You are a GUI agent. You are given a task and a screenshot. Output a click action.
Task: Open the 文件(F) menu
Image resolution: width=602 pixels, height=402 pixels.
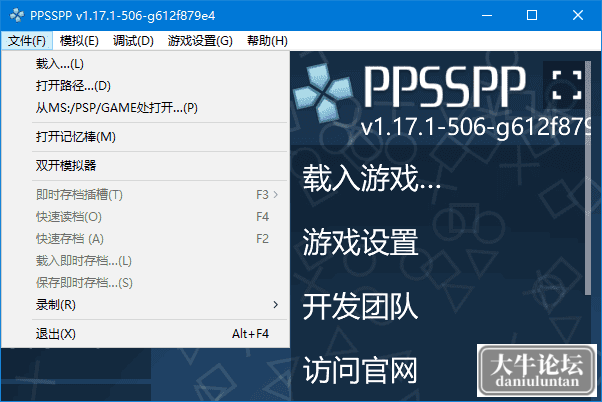click(x=27, y=41)
